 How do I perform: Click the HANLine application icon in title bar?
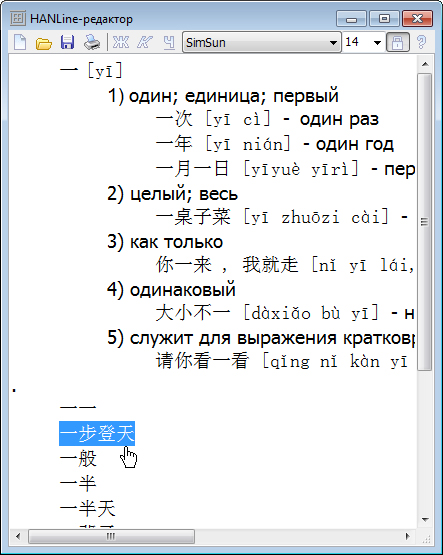[17, 18]
